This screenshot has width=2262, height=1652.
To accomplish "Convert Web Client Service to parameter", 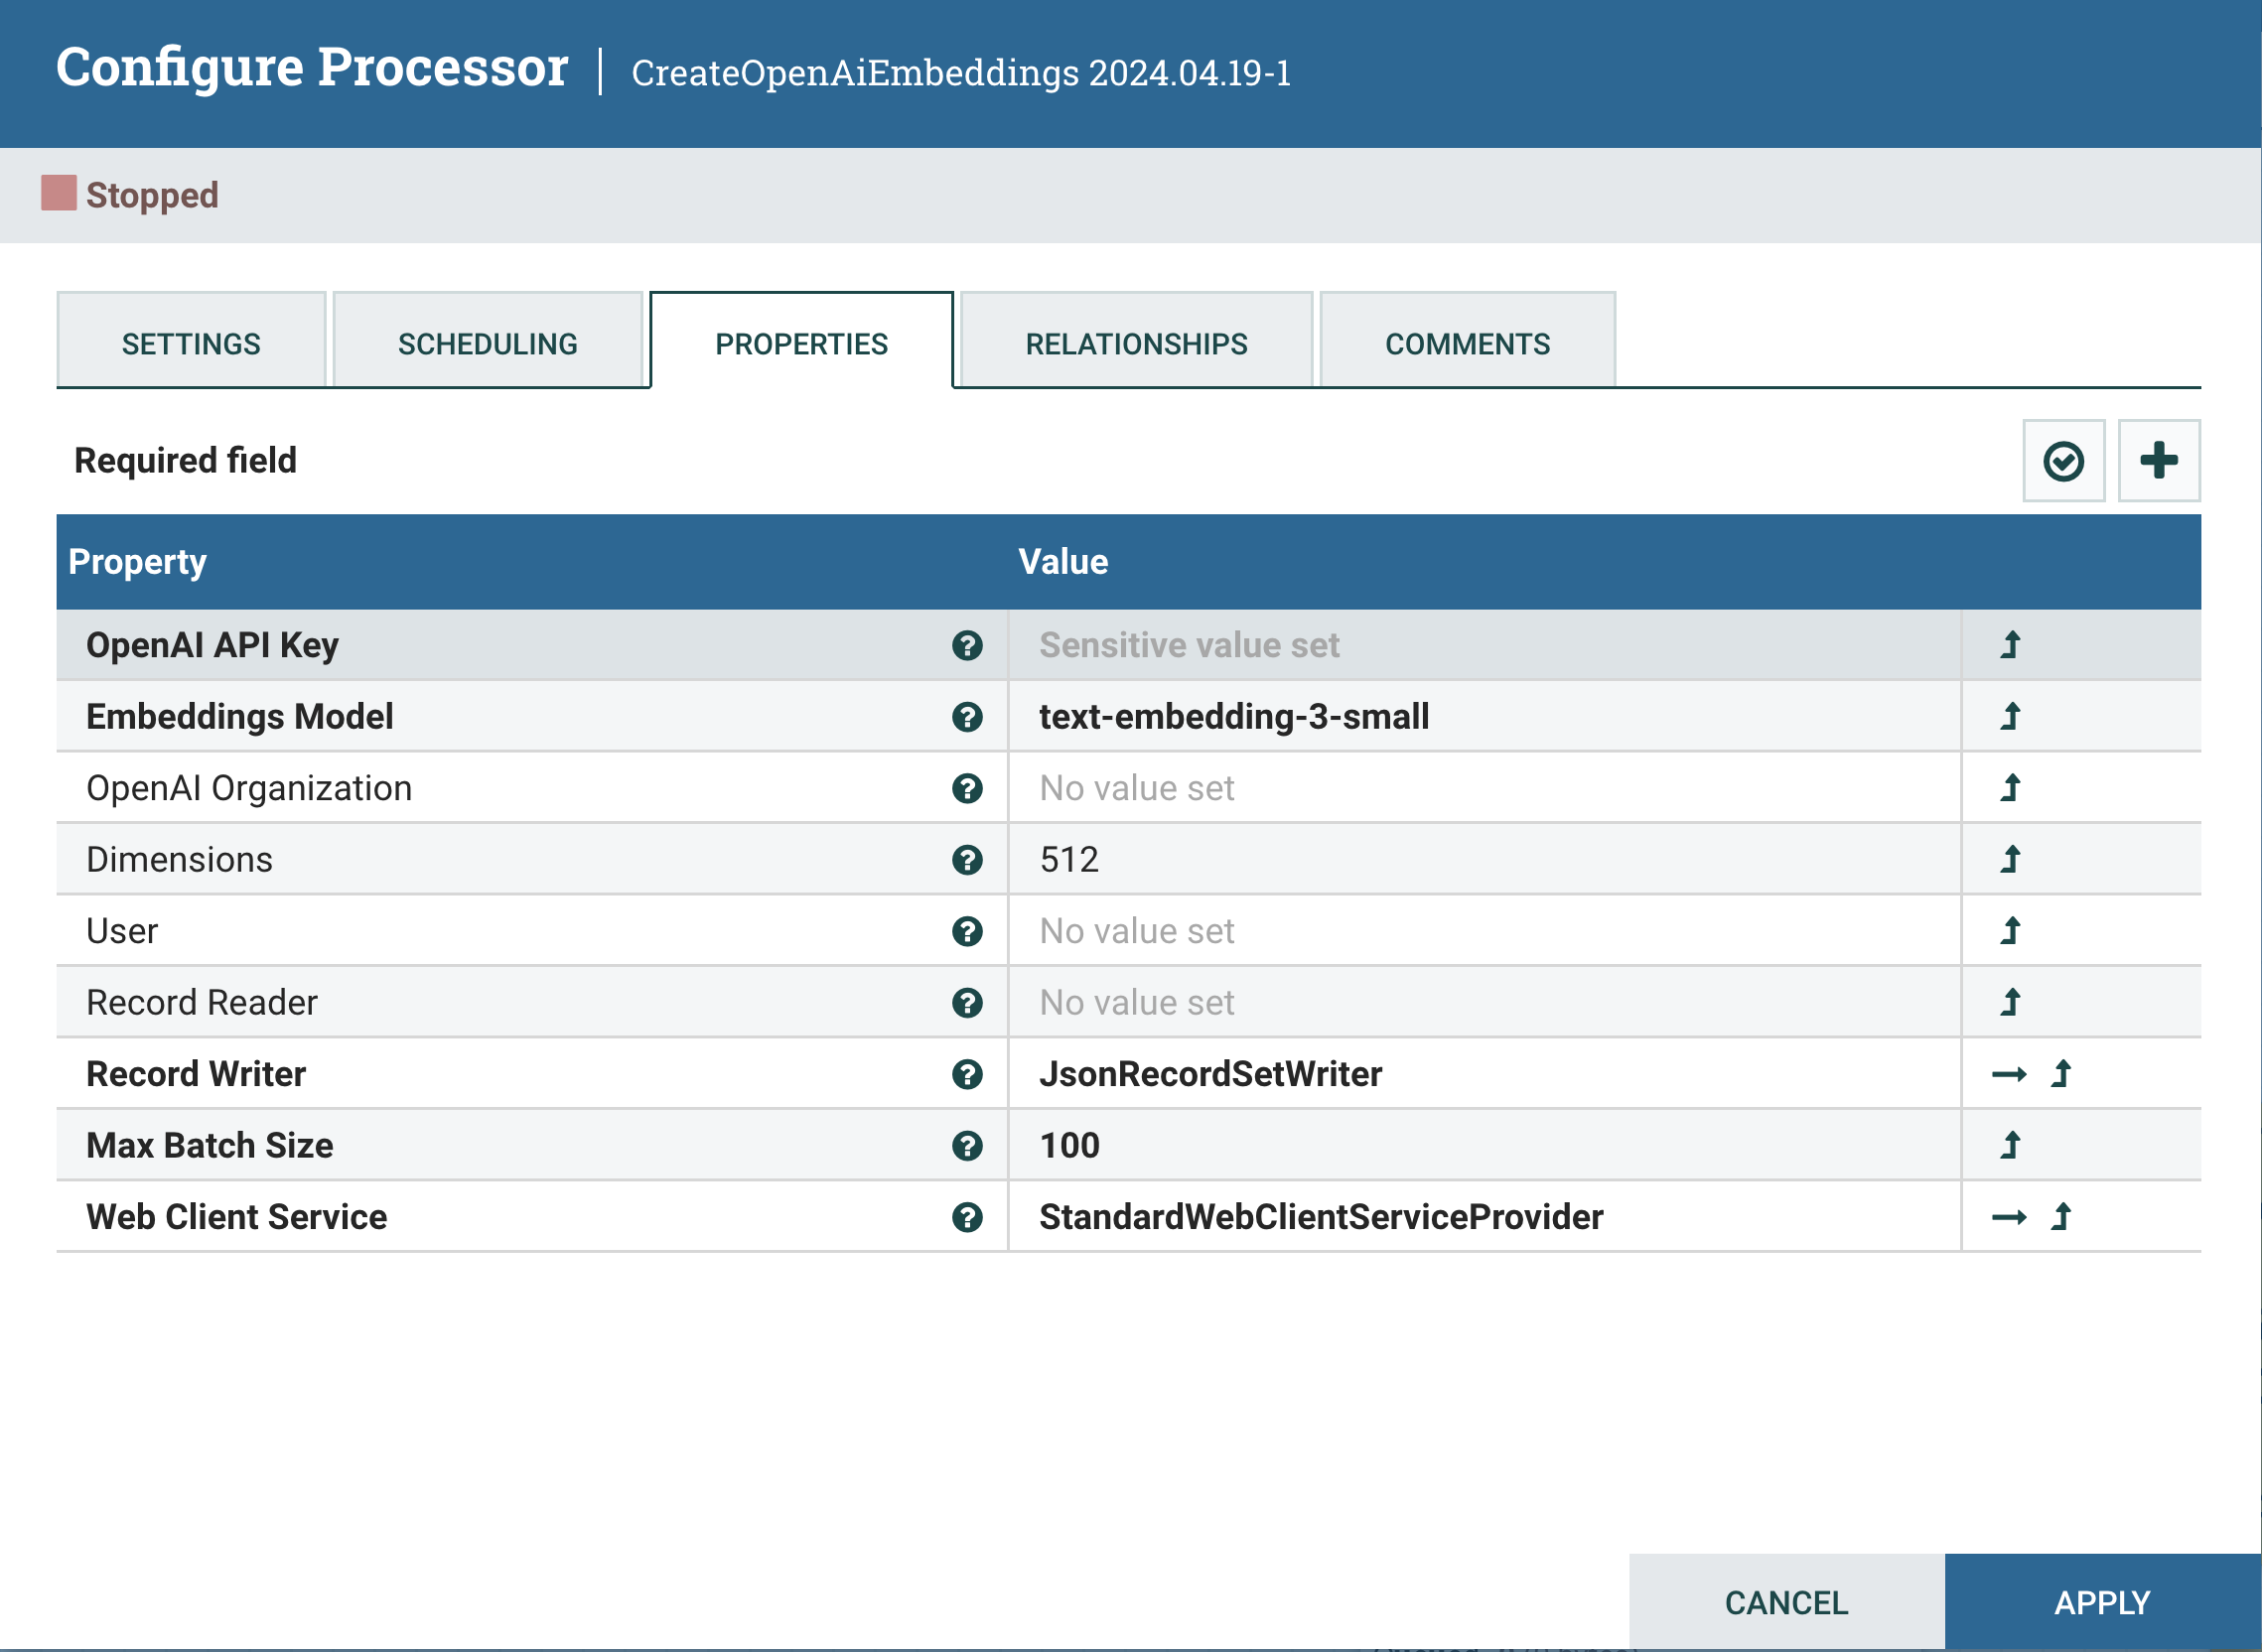I will coord(2061,1218).
